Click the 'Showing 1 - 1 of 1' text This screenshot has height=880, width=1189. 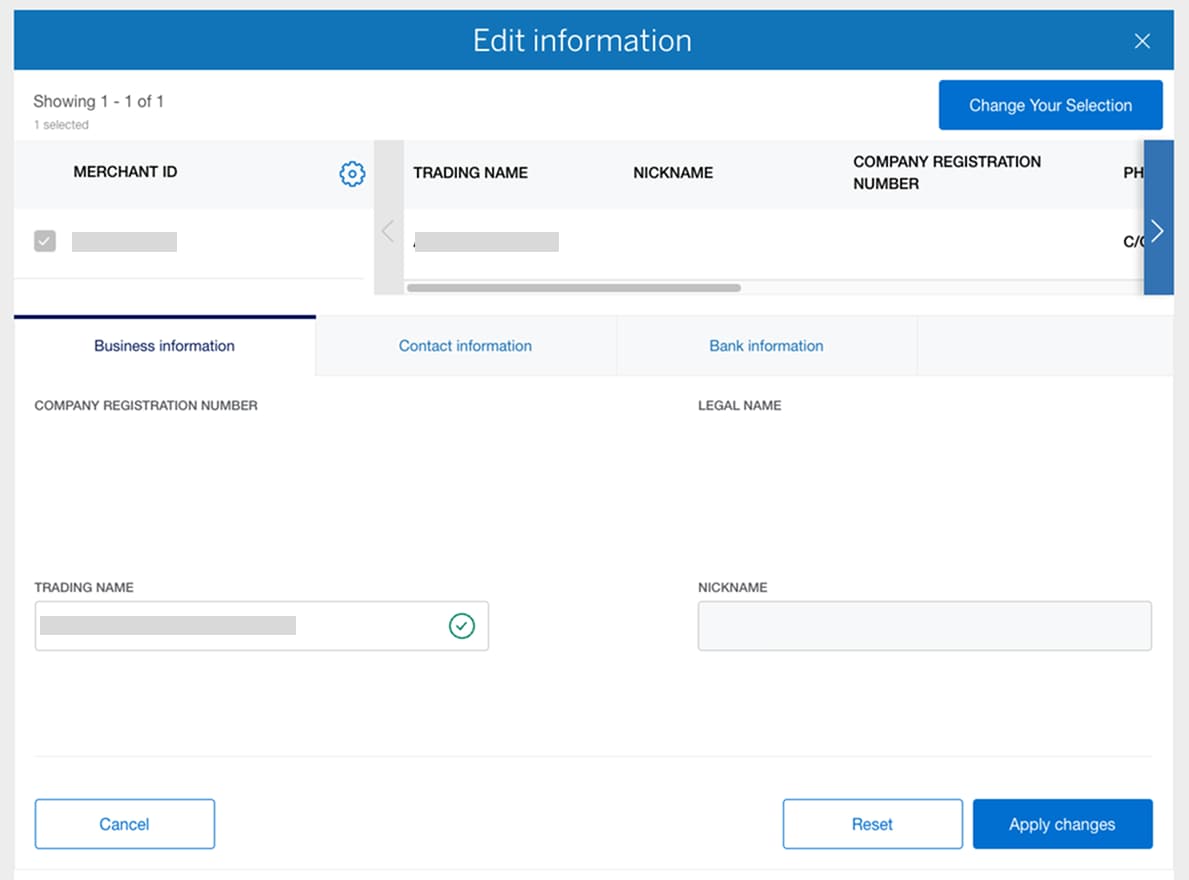click(99, 102)
